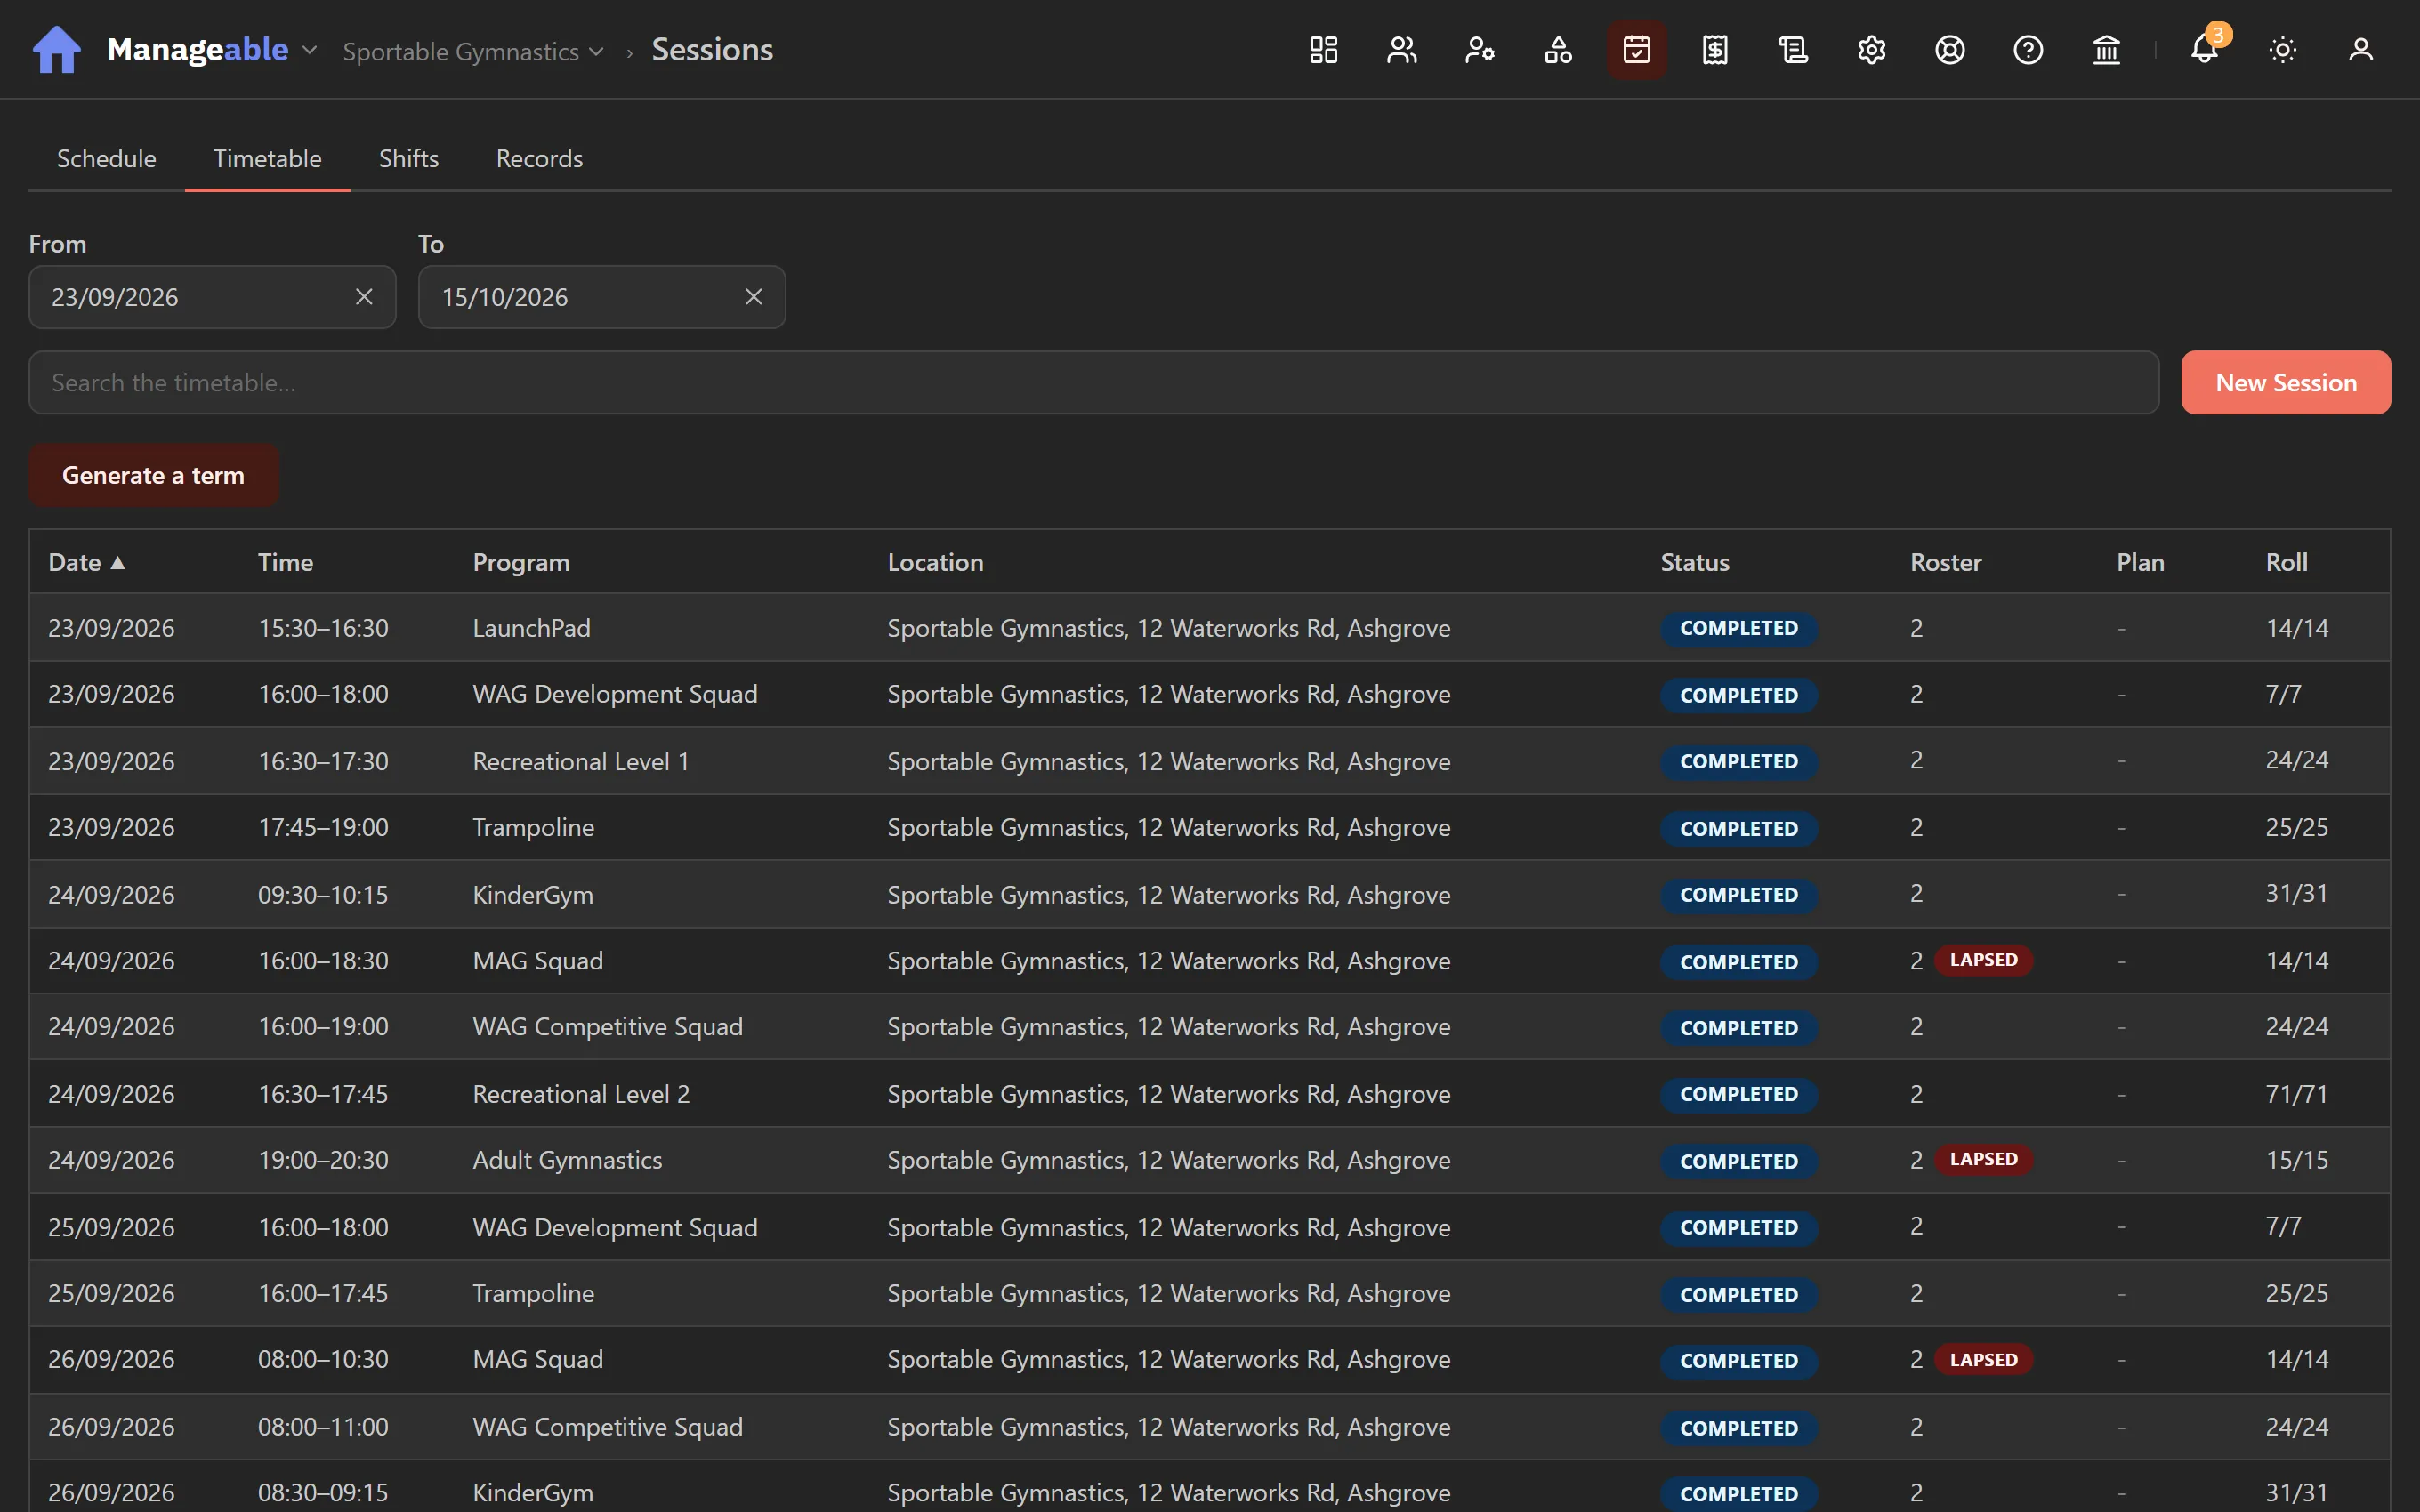Click the Sessions breadcrumb title
This screenshot has width=2420, height=1512.
pyautogui.click(x=712, y=49)
